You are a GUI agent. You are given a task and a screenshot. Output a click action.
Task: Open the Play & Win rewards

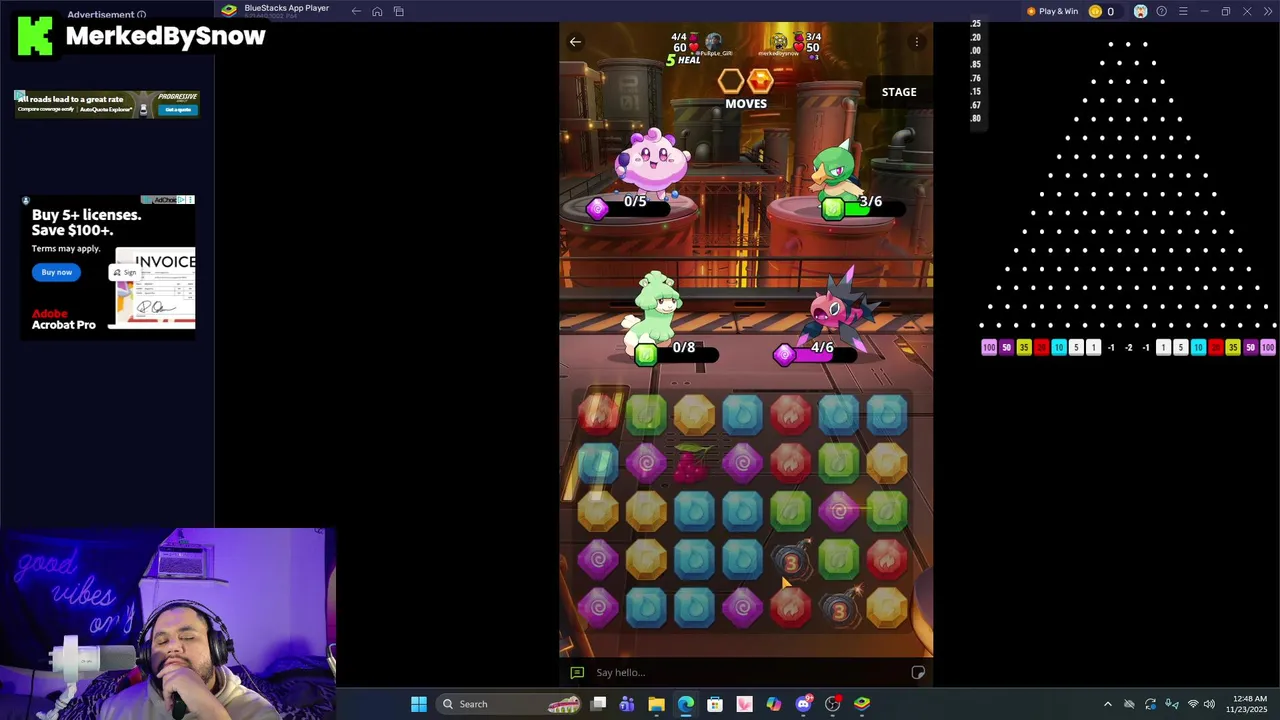[x=1053, y=11]
